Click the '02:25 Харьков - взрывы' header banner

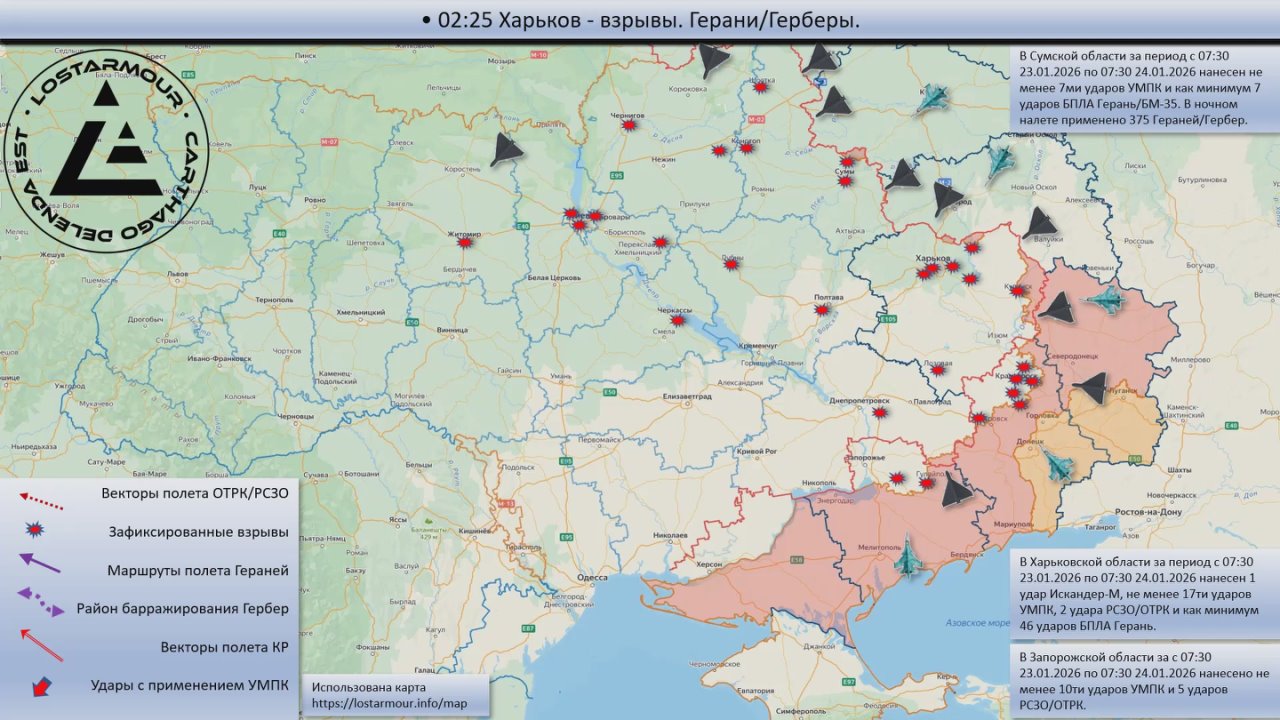click(x=640, y=20)
